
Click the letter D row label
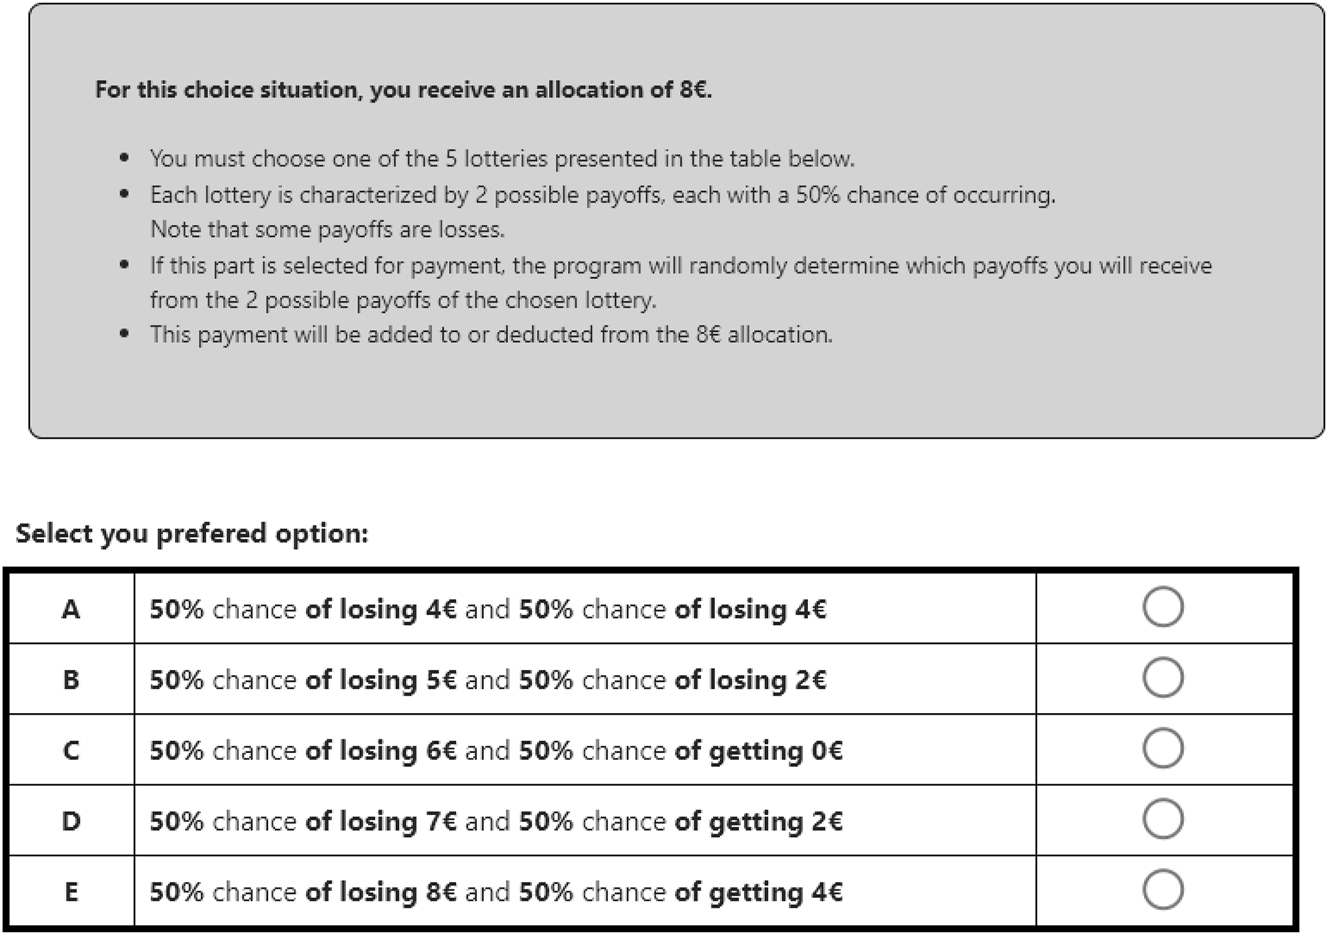click(71, 821)
